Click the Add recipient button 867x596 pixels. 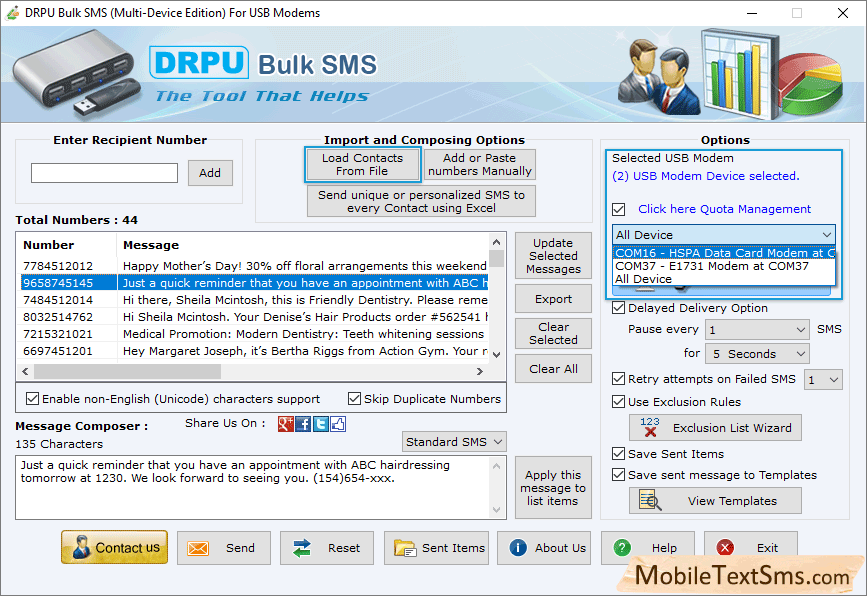click(x=210, y=173)
